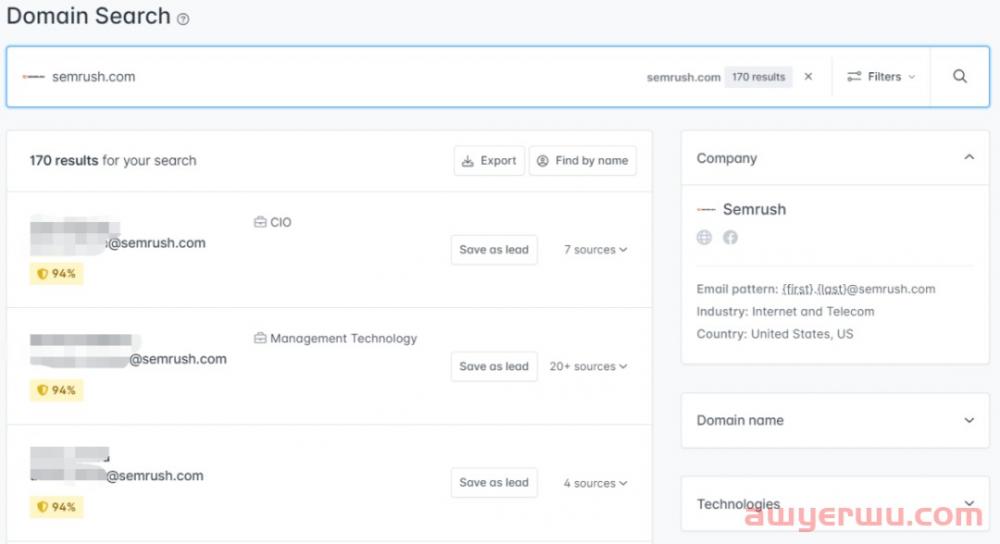Click the Find by name button

[582, 160]
